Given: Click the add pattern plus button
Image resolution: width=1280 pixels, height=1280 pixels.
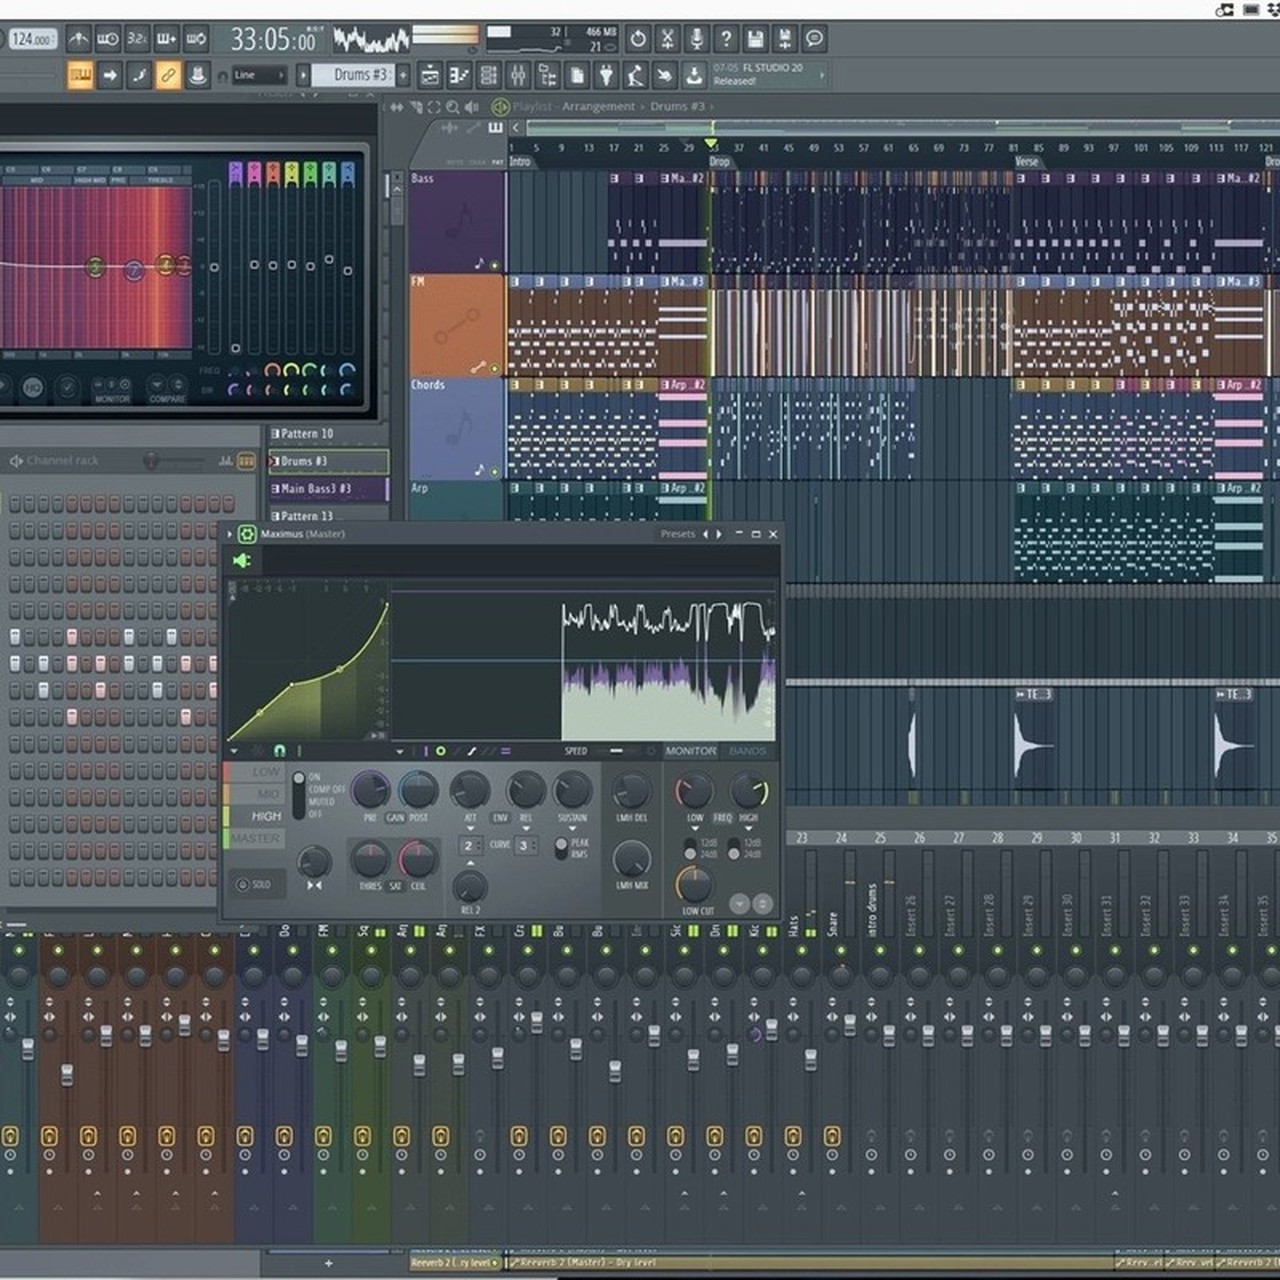Looking at the screenshot, I should [x=328, y=1264].
